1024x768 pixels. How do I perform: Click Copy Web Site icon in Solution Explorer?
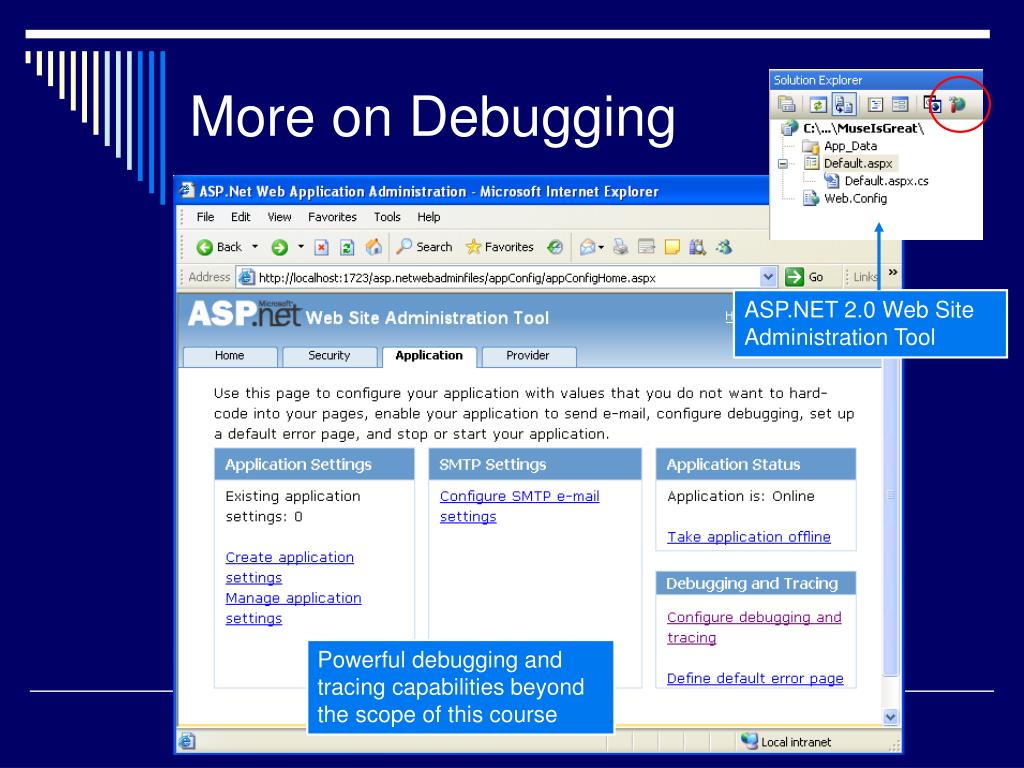(x=932, y=104)
